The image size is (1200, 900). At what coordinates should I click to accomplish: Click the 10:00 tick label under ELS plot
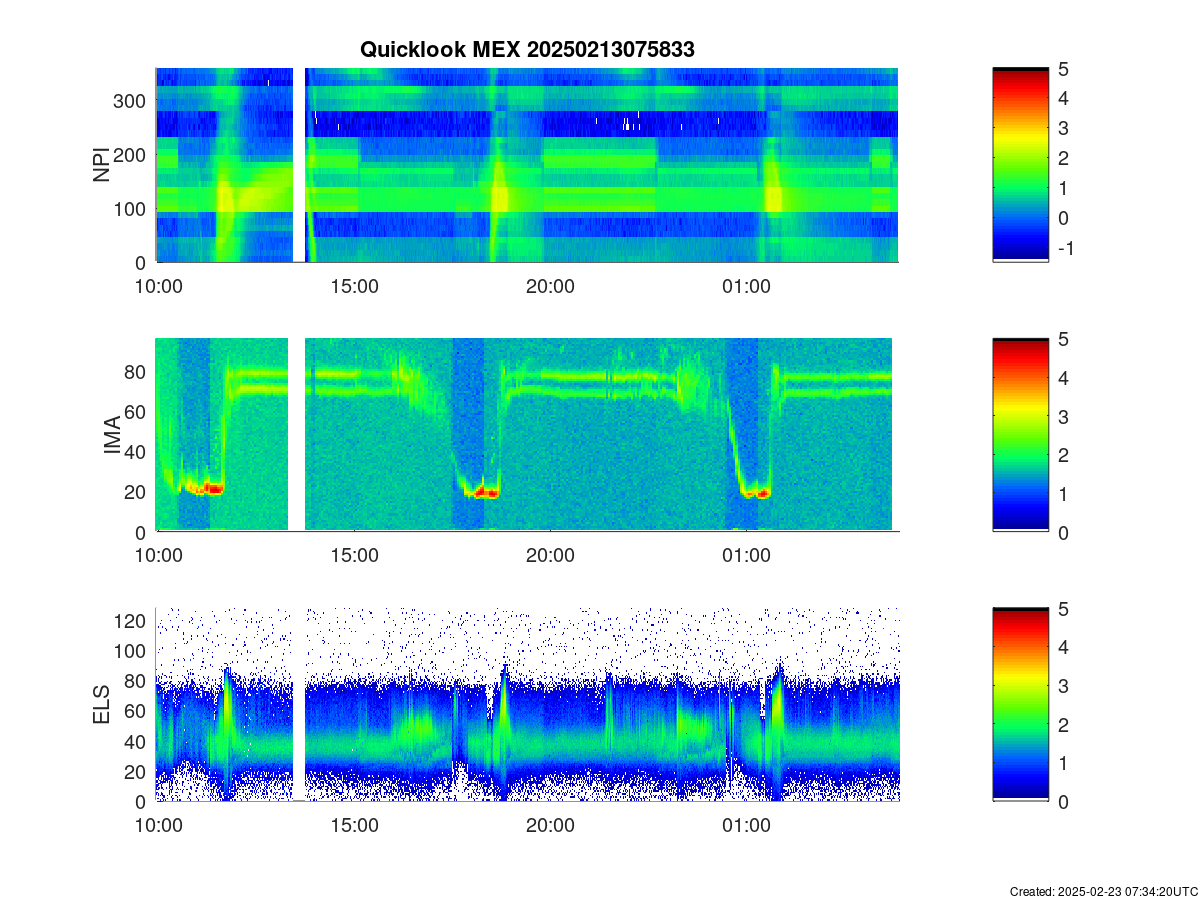coord(157,825)
